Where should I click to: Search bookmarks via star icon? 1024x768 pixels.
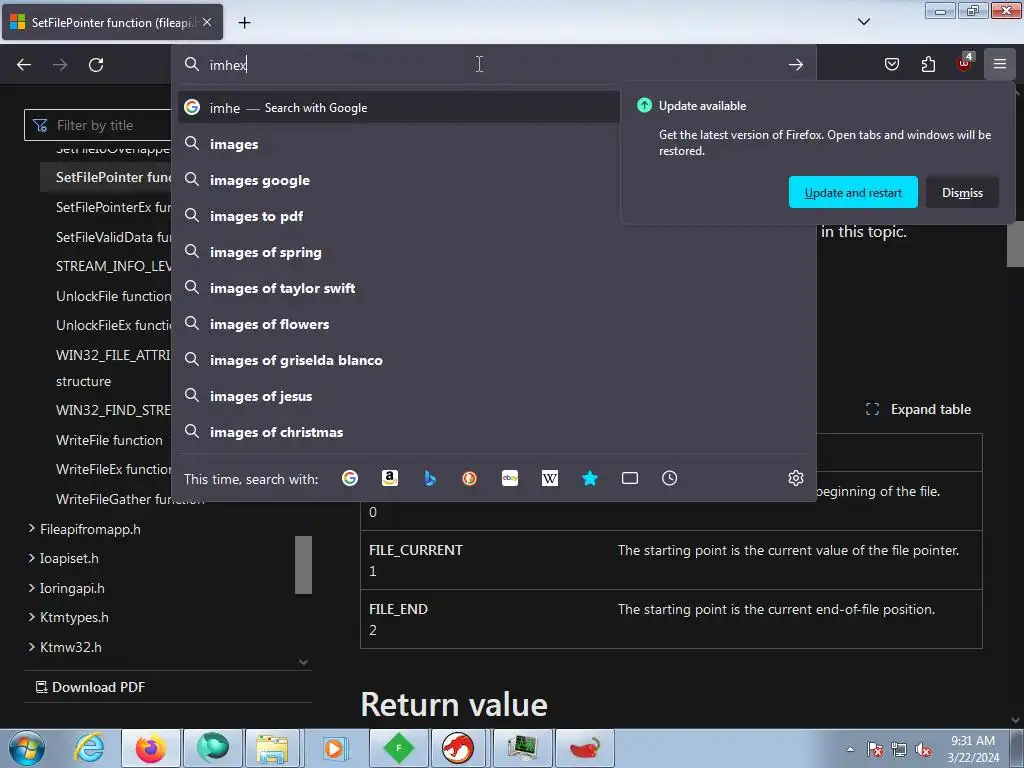tap(590, 479)
